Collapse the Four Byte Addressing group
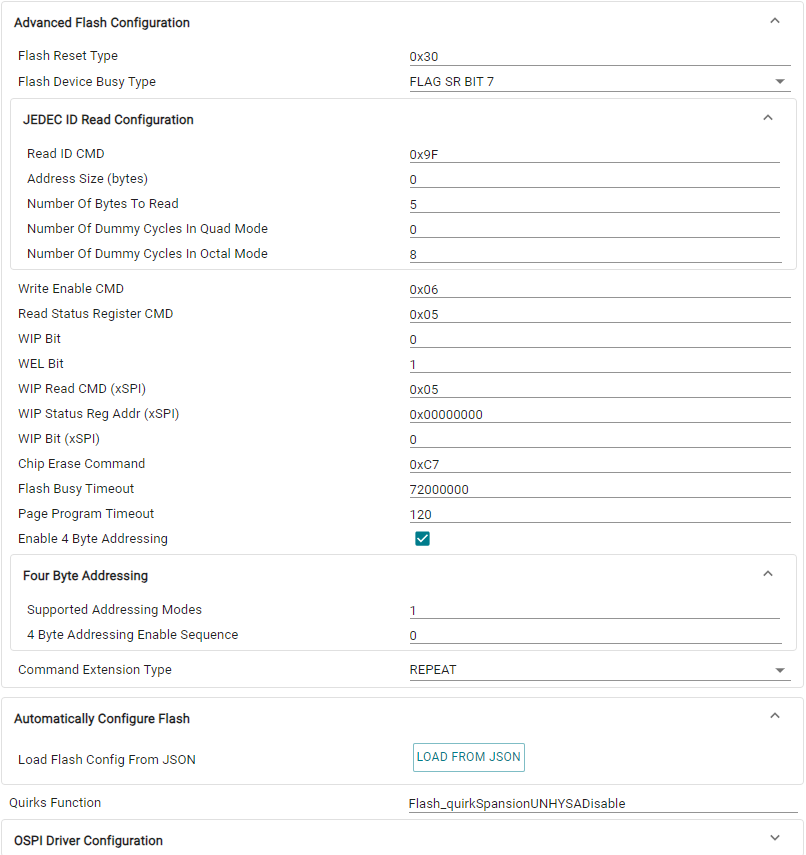 [x=768, y=574]
